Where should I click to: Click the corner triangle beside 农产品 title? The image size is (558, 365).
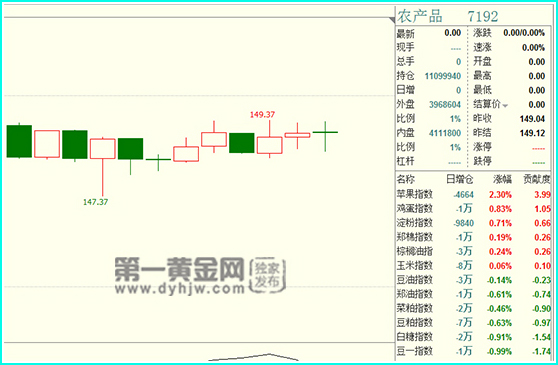coord(392,20)
